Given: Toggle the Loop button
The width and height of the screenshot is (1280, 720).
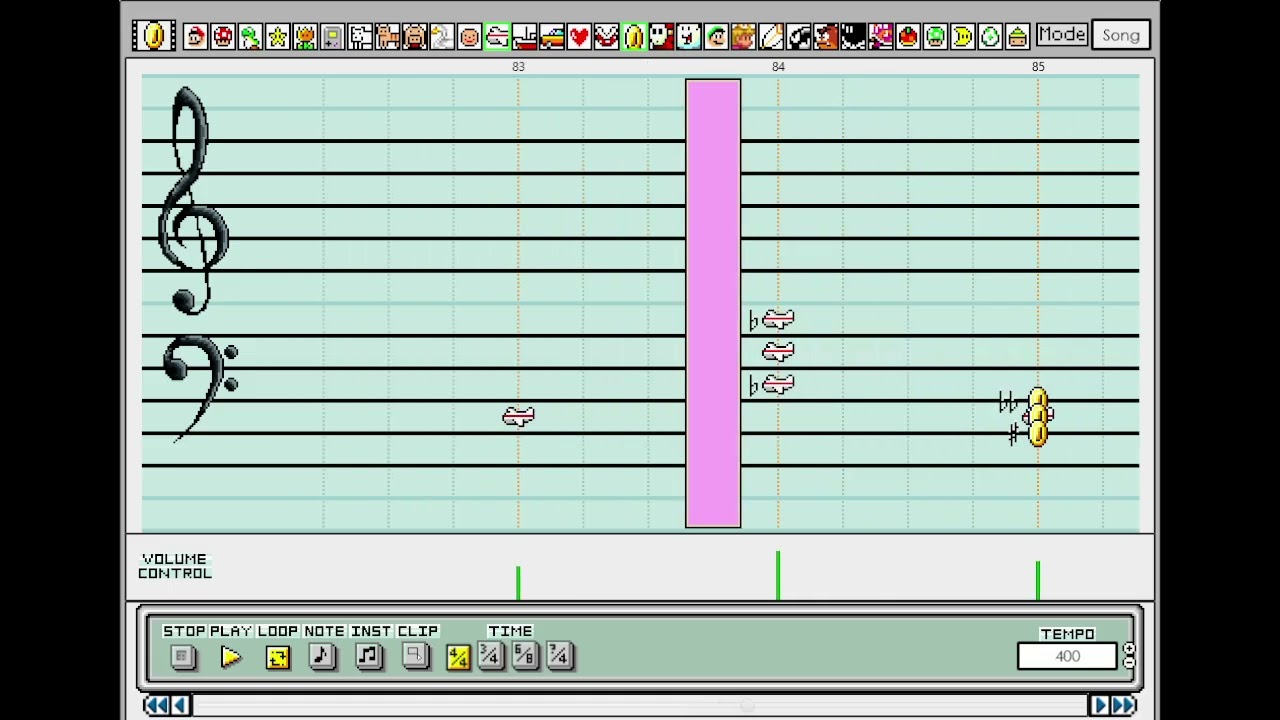Looking at the screenshot, I should click(x=278, y=656).
